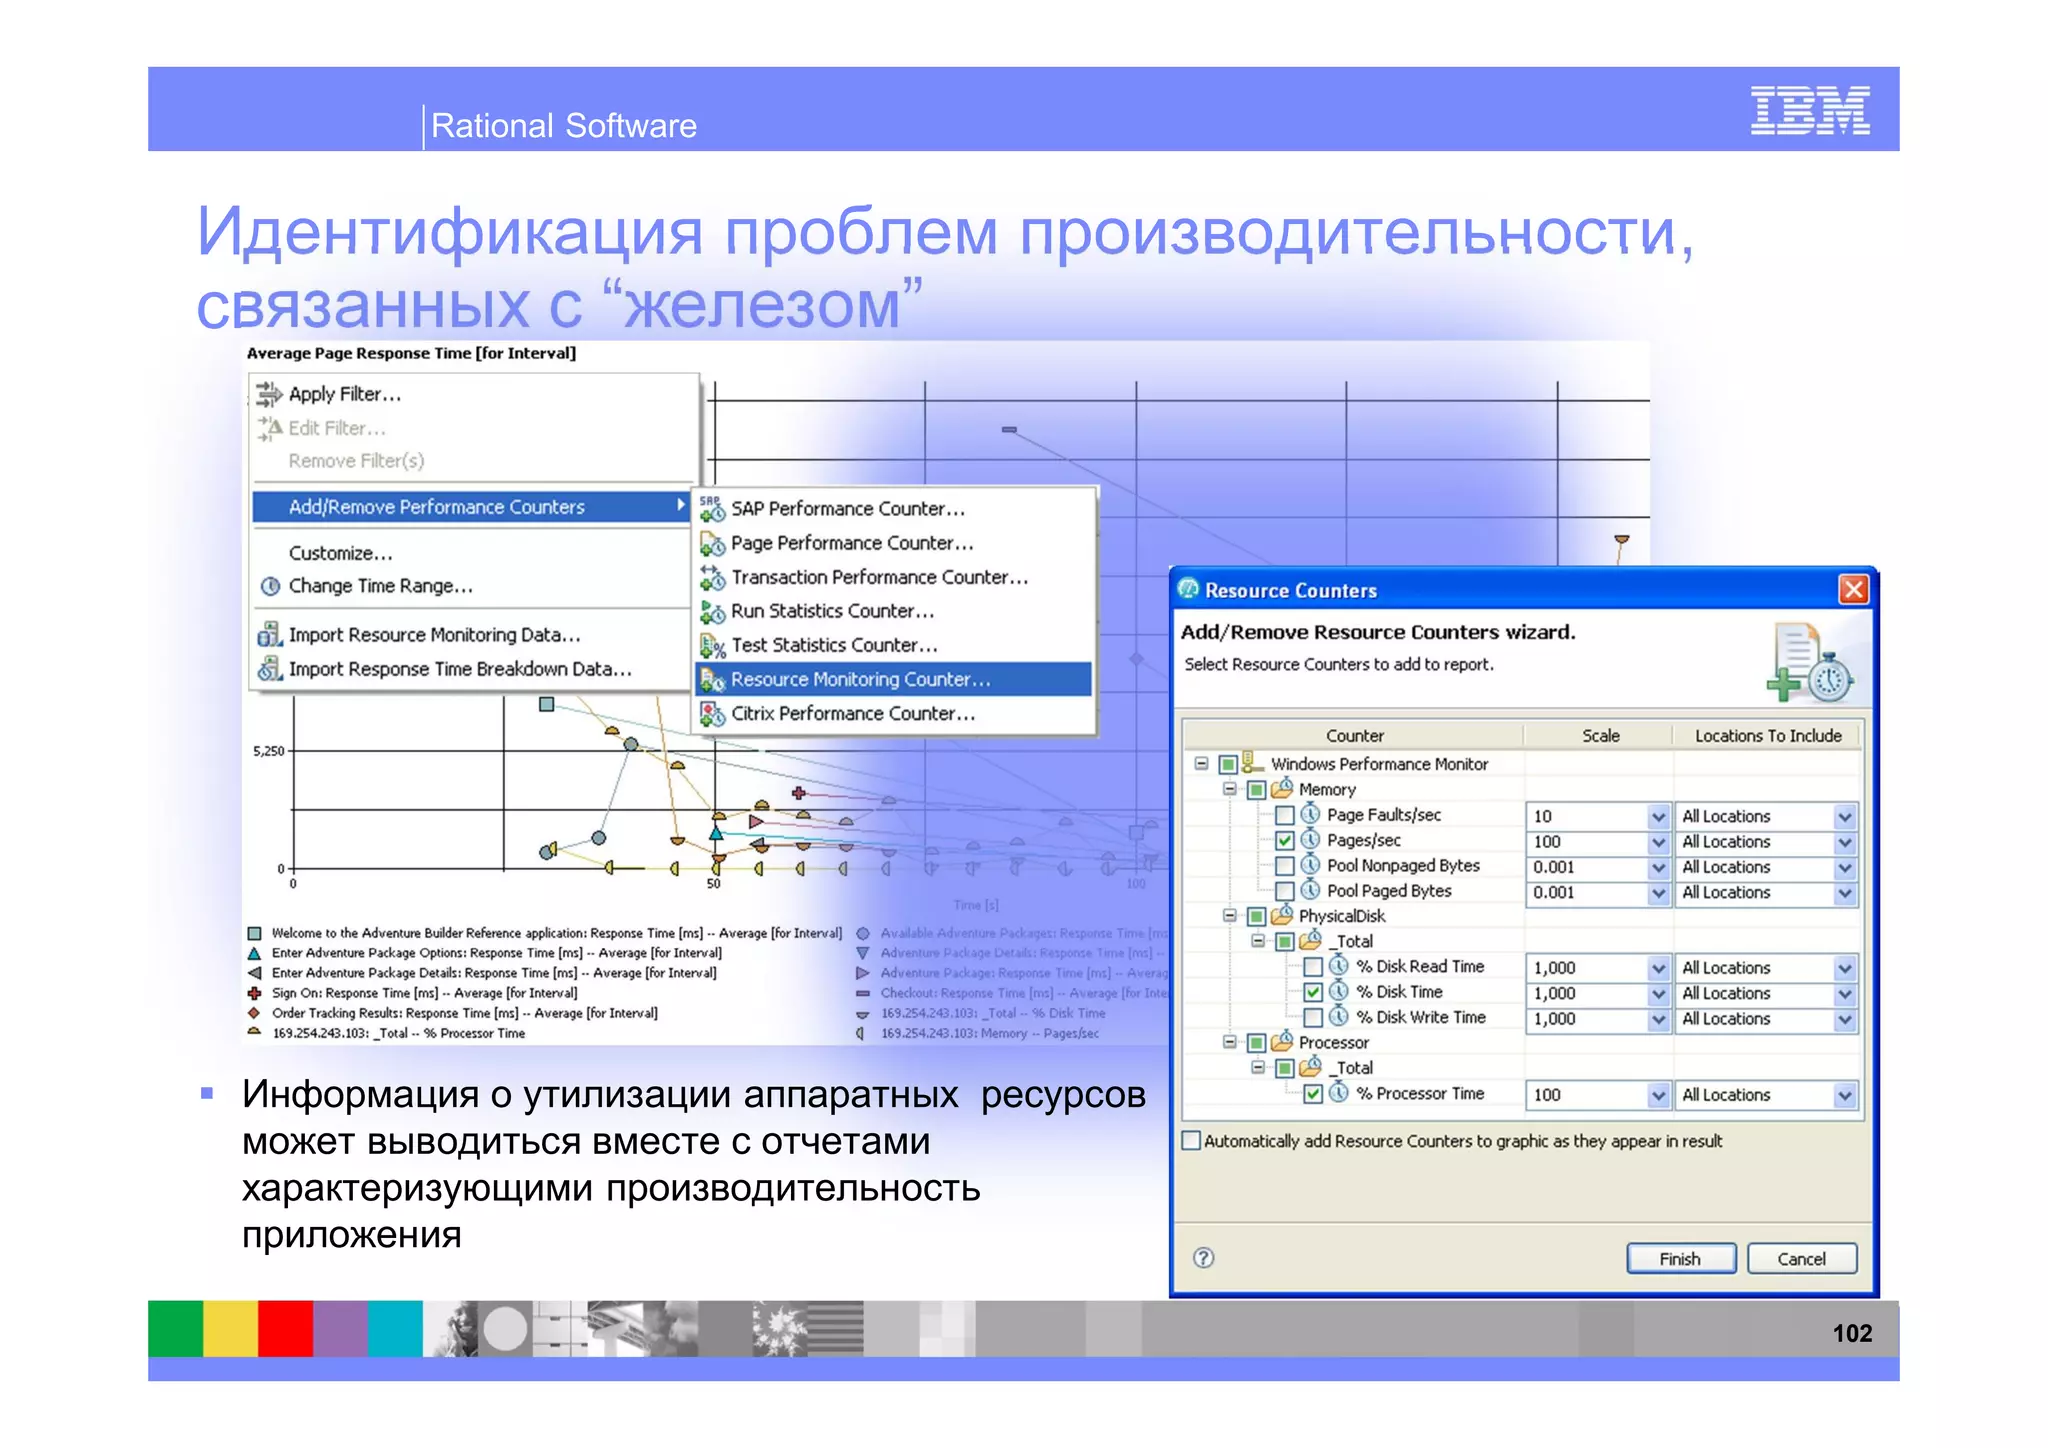Click the IBM logo in the header
The width and height of the screenshot is (2048, 1448).
(x=1810, y=110)
